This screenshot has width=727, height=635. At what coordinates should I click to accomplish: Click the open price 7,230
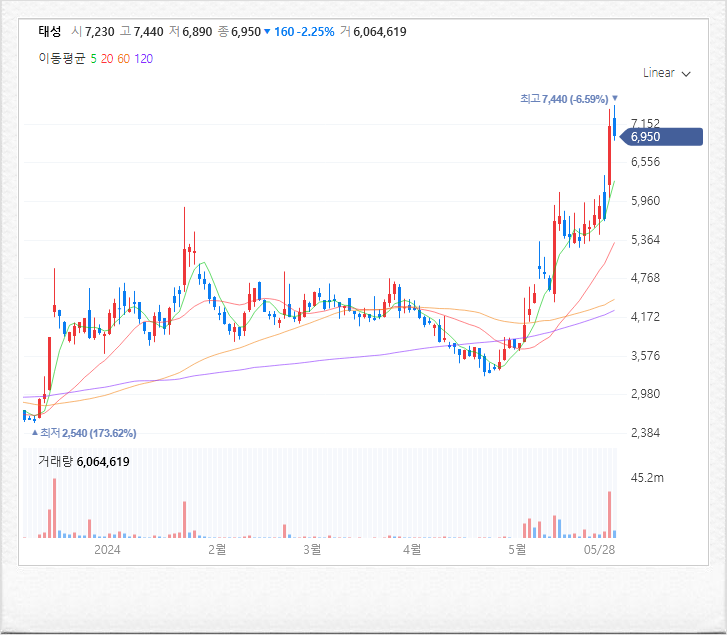[100, 32]
